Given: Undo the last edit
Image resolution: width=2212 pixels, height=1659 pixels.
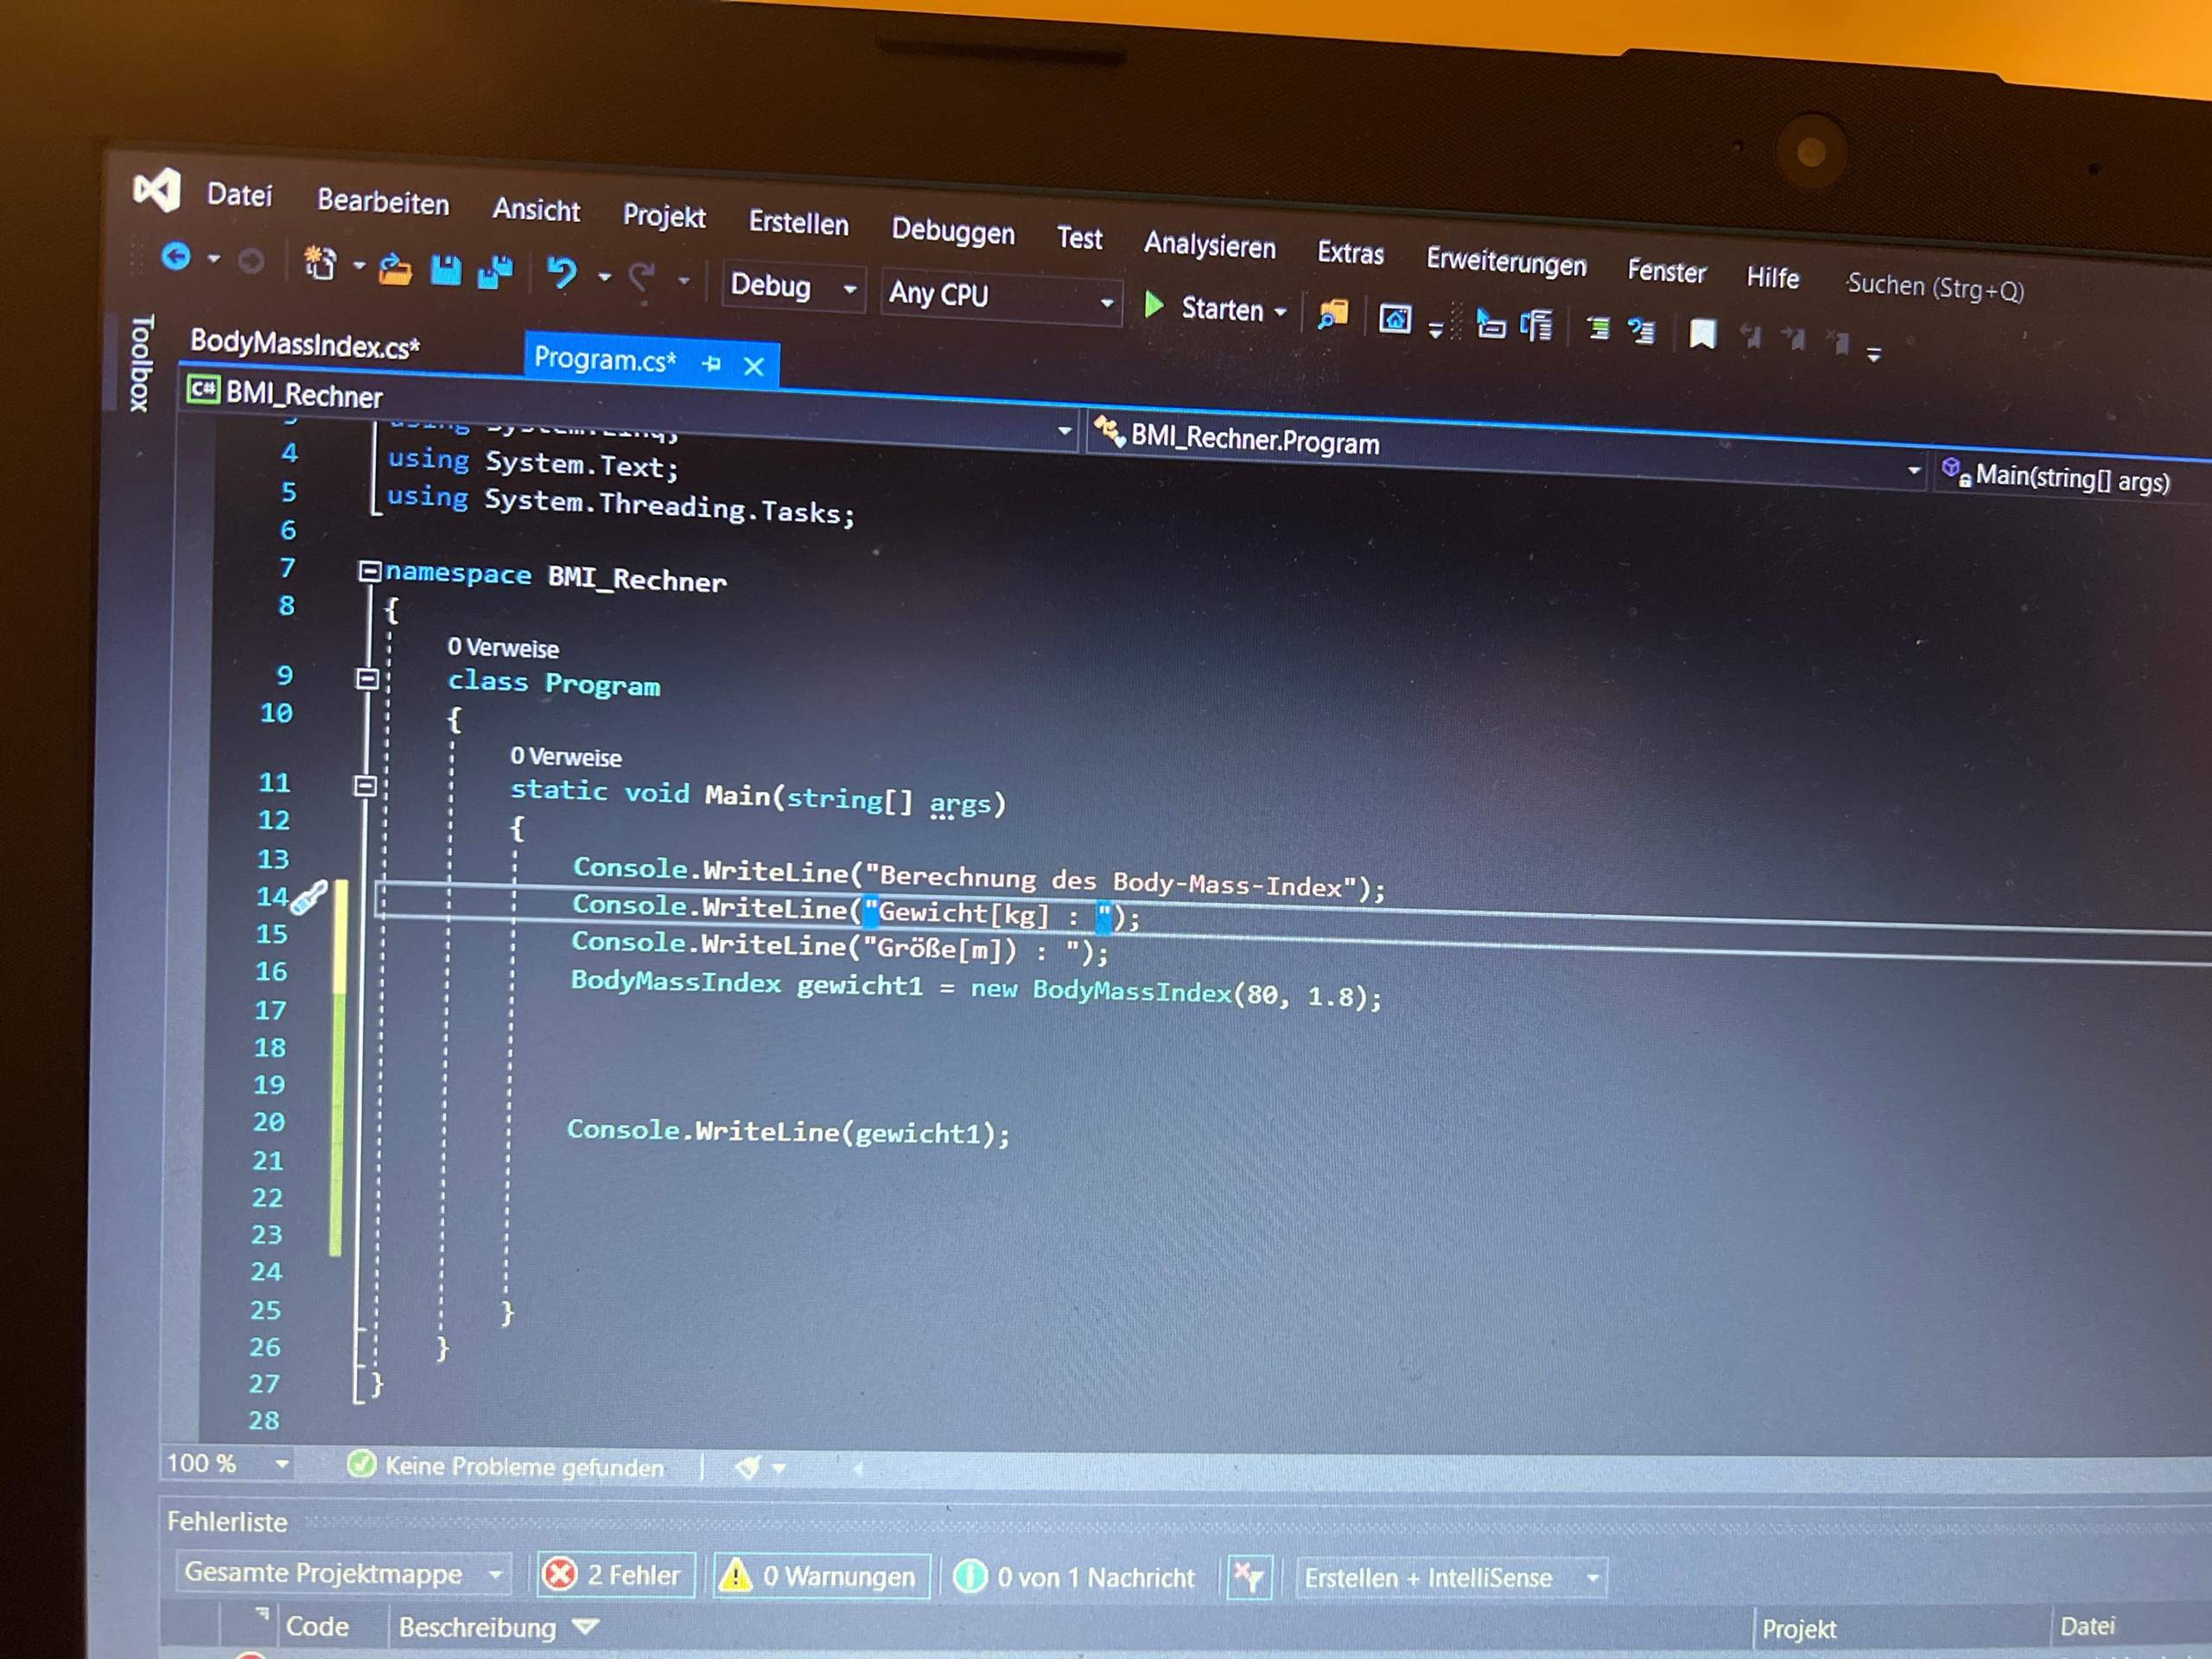Looking at the screenshot, I should [563, 272].
